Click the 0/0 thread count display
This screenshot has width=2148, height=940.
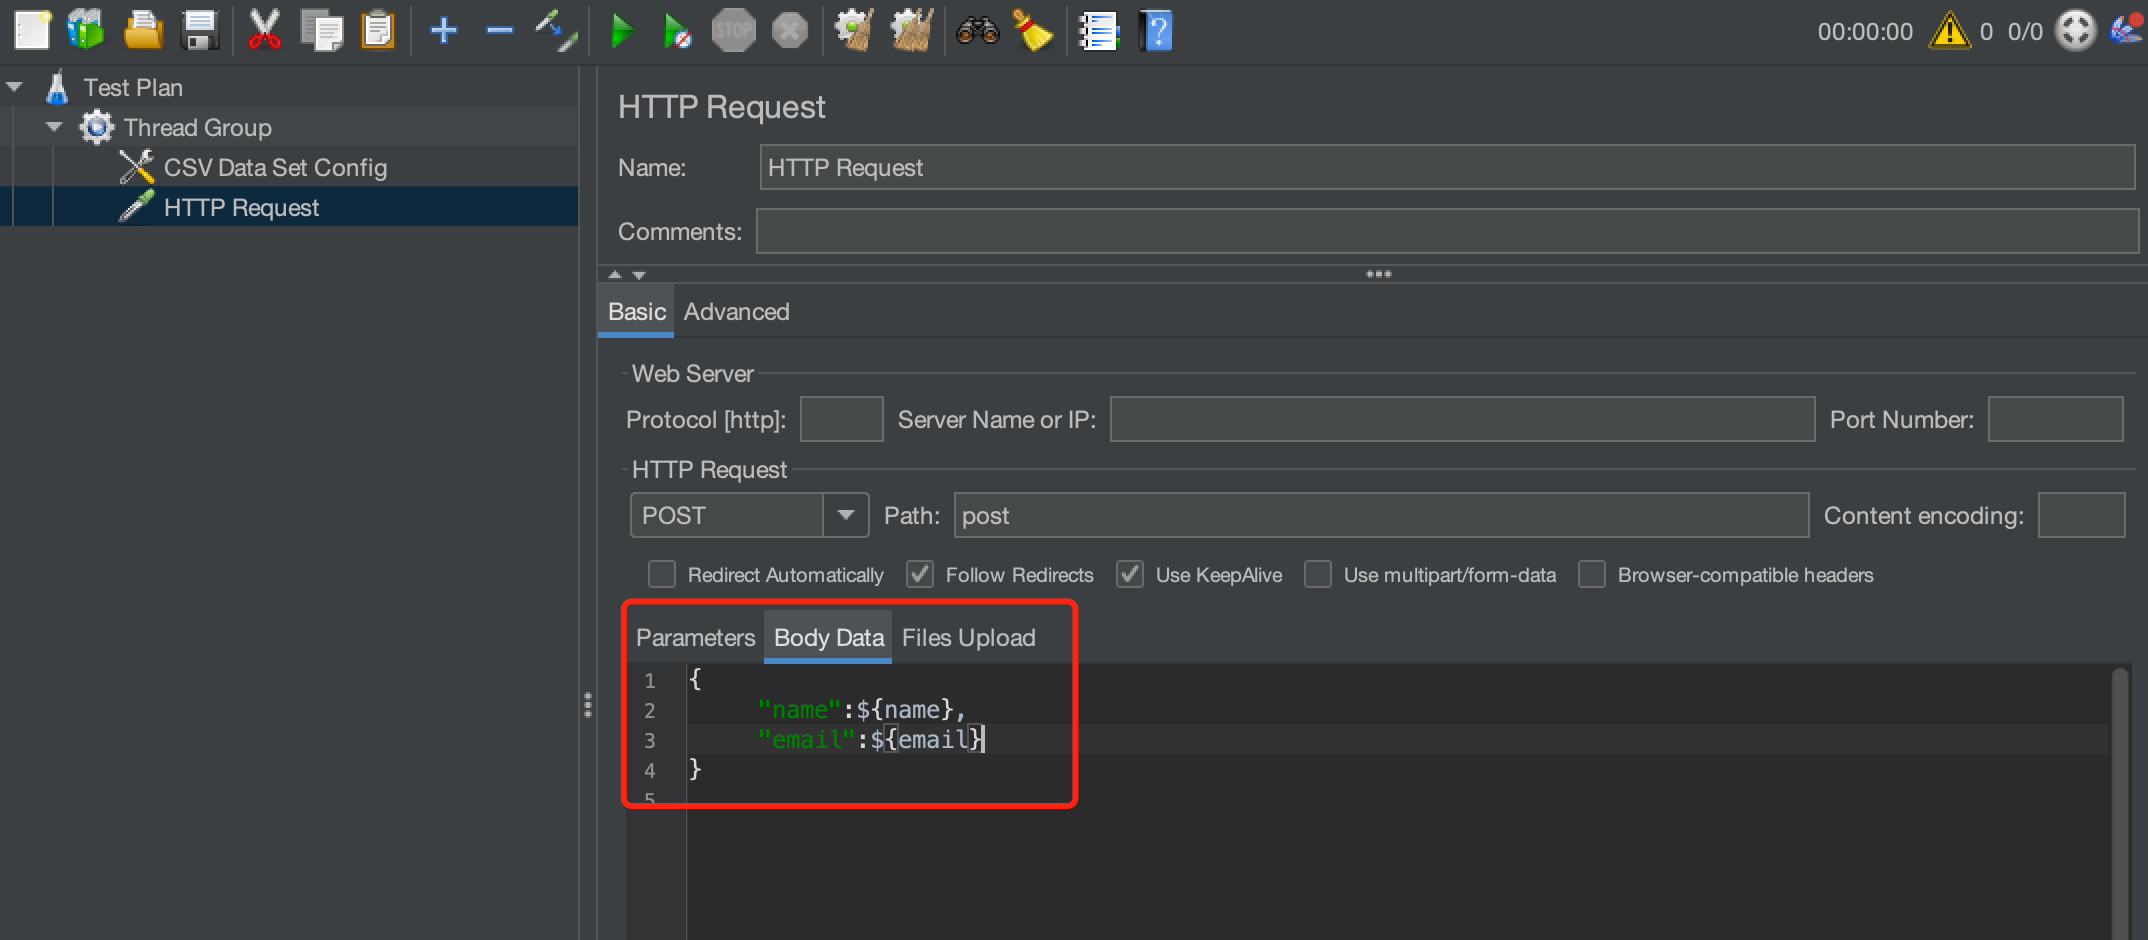coord(2025,31)
